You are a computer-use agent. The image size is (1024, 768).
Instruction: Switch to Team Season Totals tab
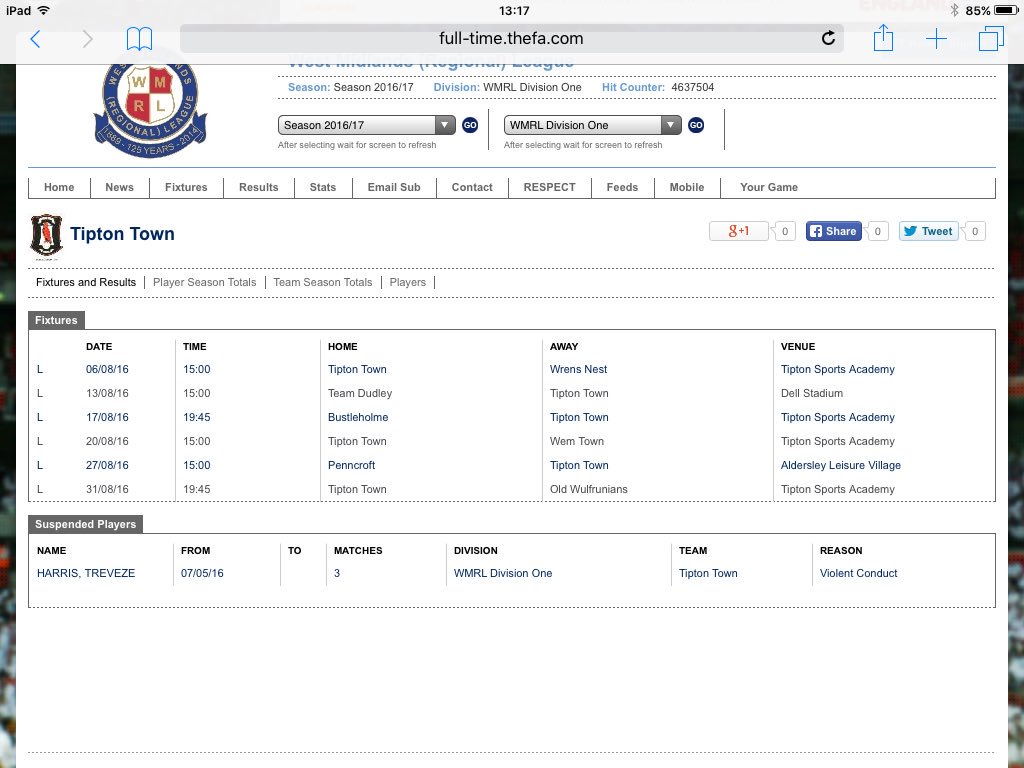(322, 282)
